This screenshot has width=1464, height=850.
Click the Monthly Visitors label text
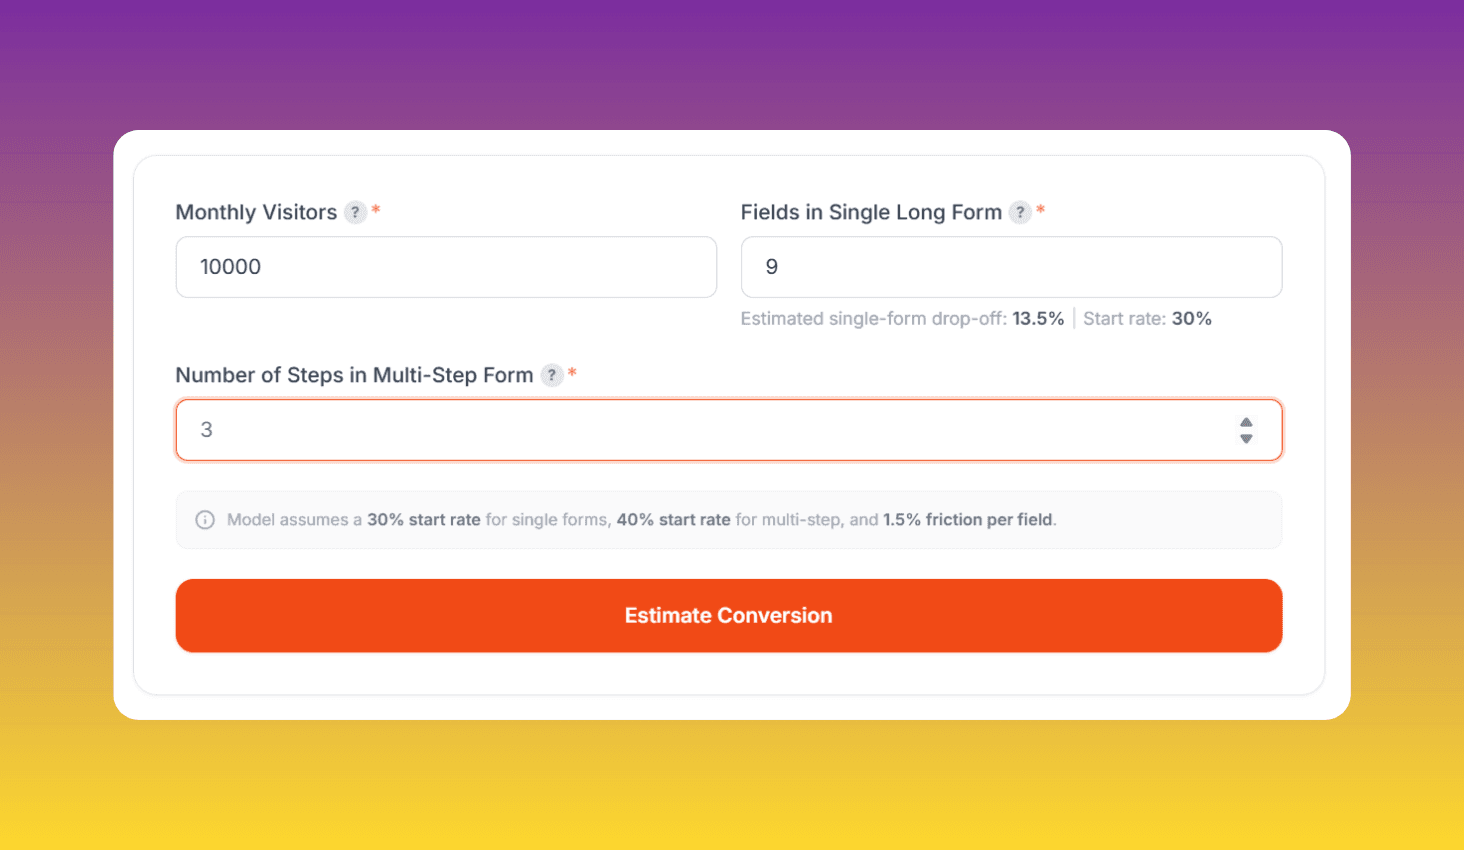pos(256,212)
